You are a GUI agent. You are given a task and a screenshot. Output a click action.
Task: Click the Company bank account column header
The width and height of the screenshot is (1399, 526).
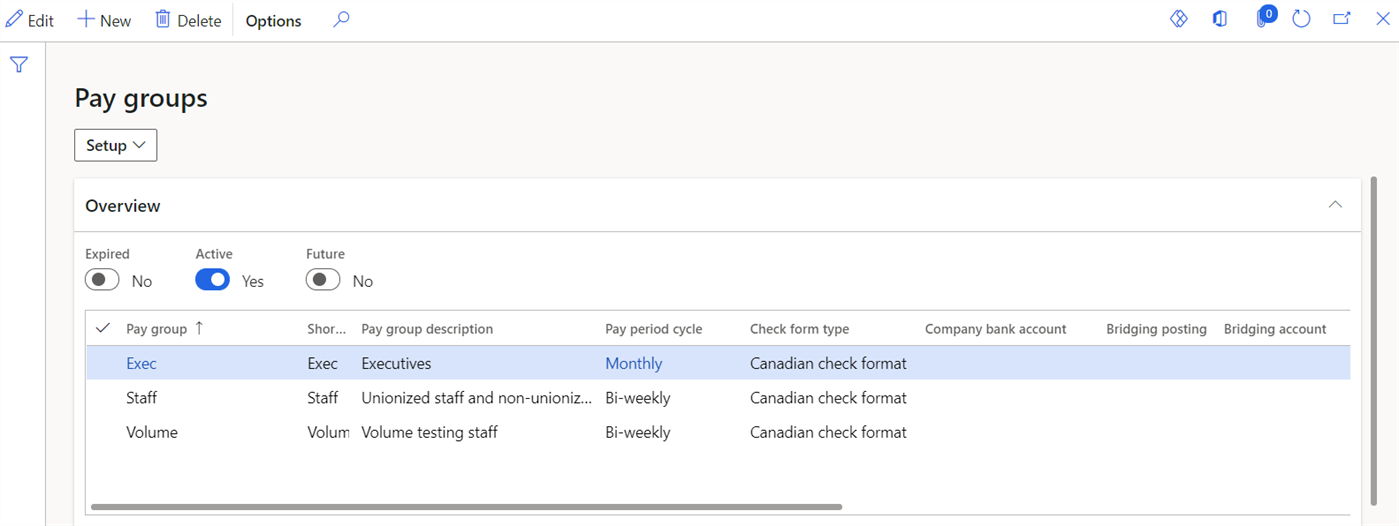995,329
